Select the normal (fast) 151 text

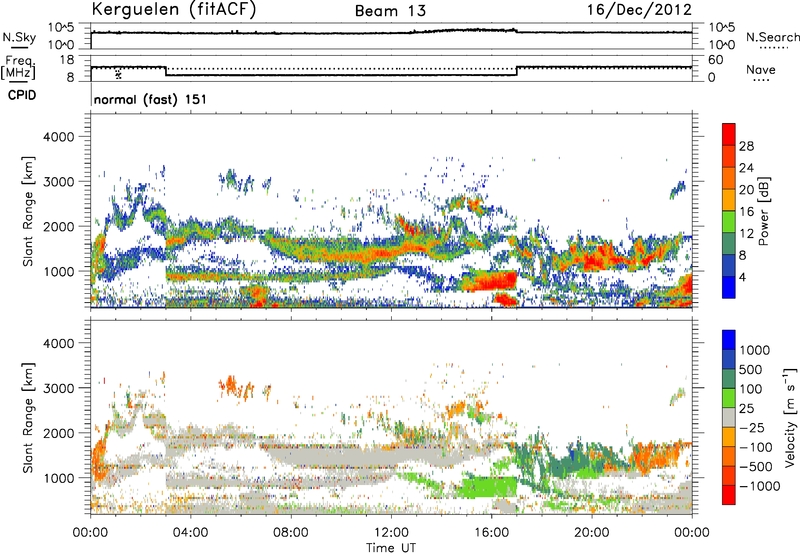(x=150, y=99)
